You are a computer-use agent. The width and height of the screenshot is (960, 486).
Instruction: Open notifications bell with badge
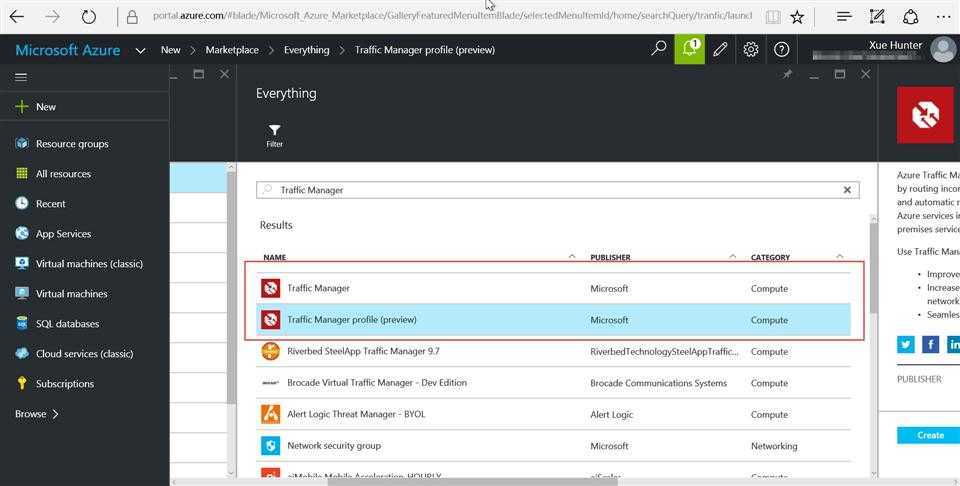(689, 49)
